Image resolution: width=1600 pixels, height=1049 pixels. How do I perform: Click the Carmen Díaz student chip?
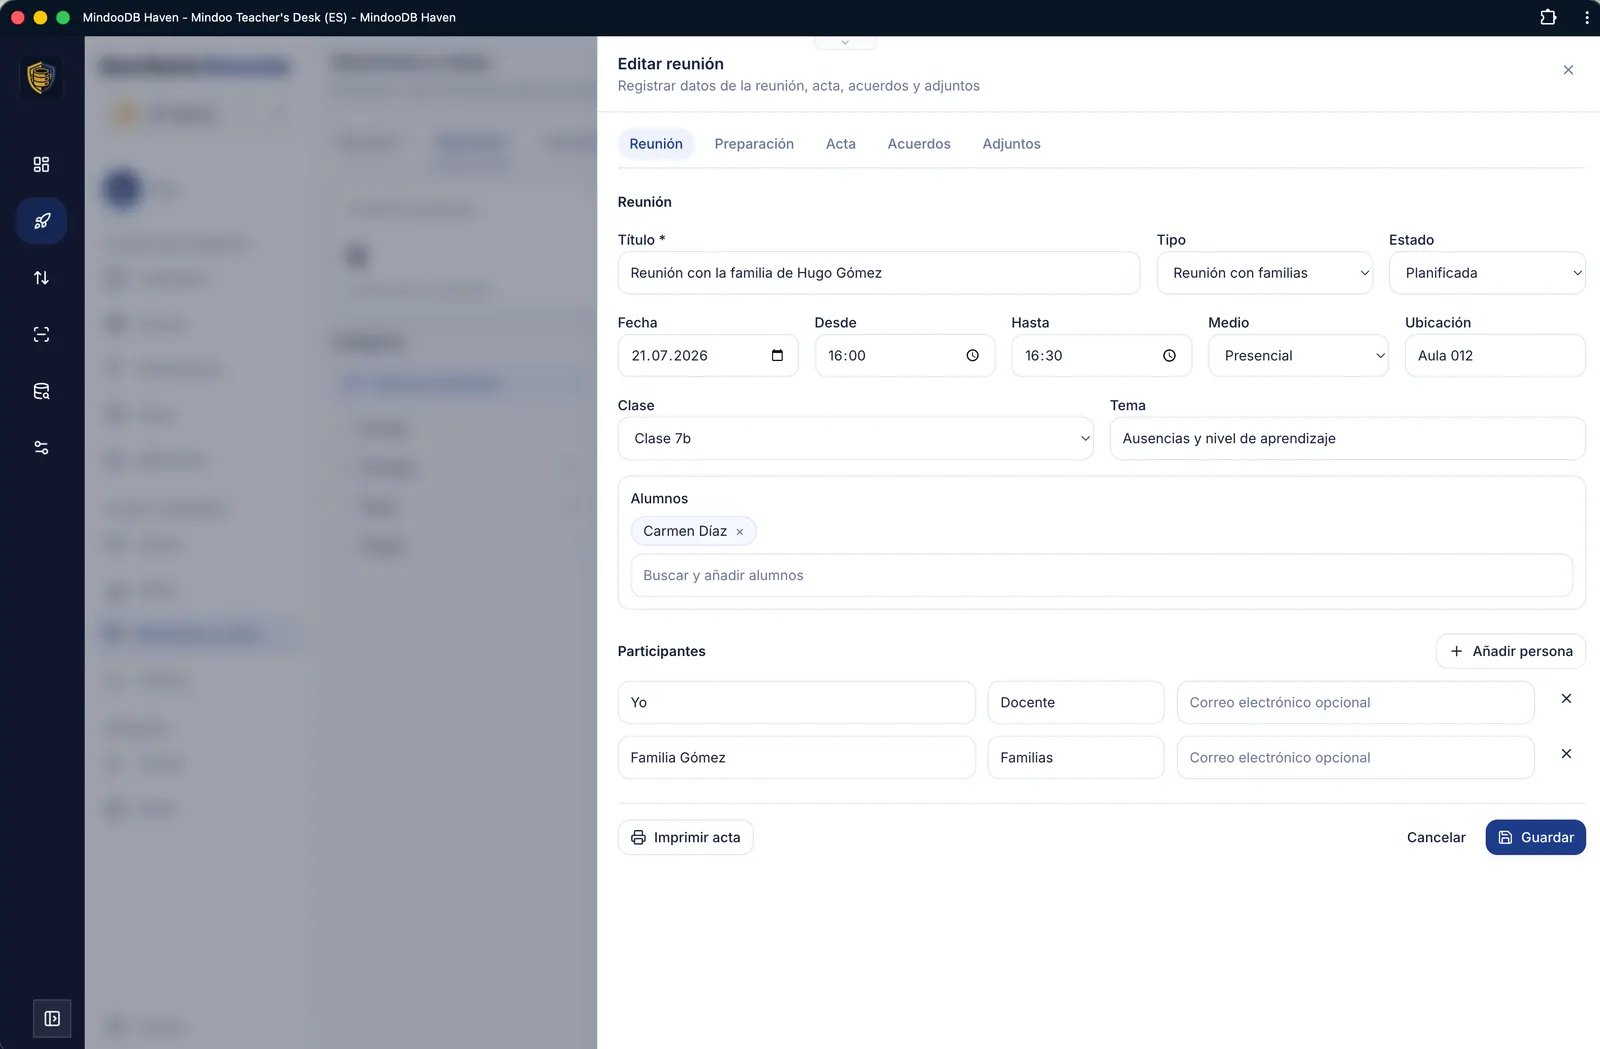[693, 532]
